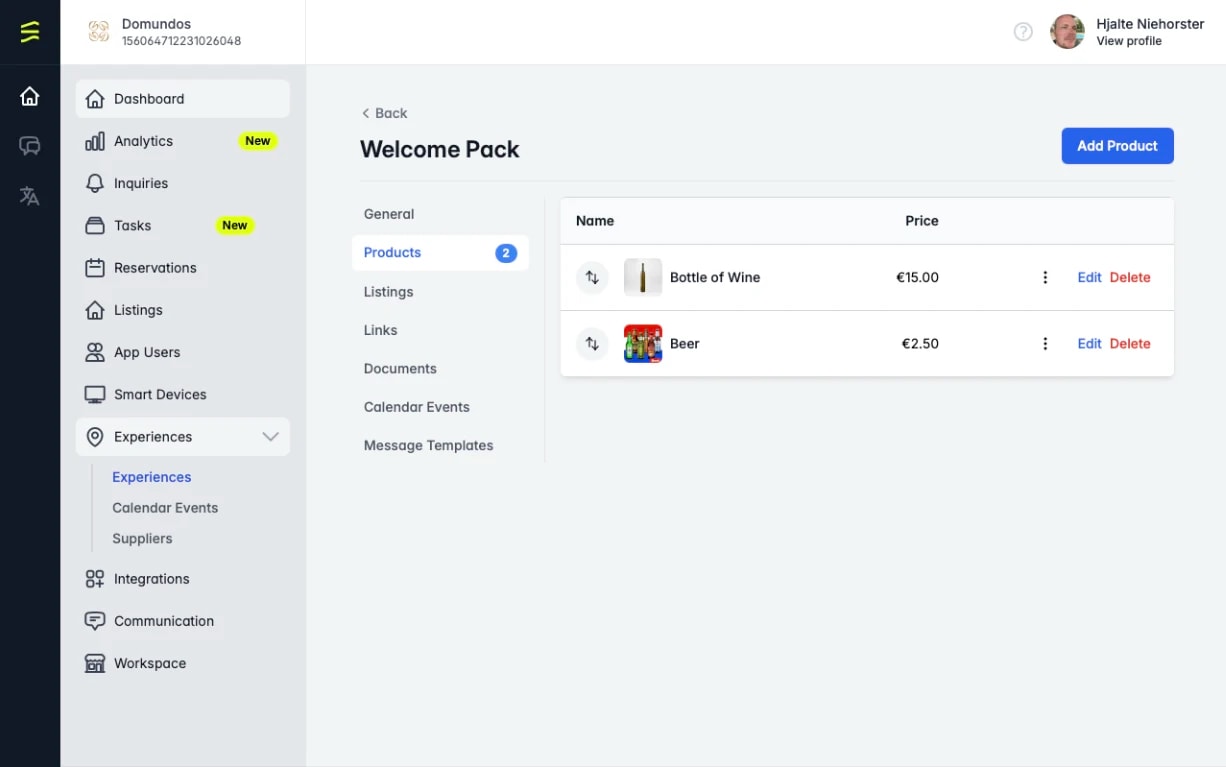This screenshot has width=1226, height=767.
Task: Click the Workspace storefront icon
Action: point(95,663)
